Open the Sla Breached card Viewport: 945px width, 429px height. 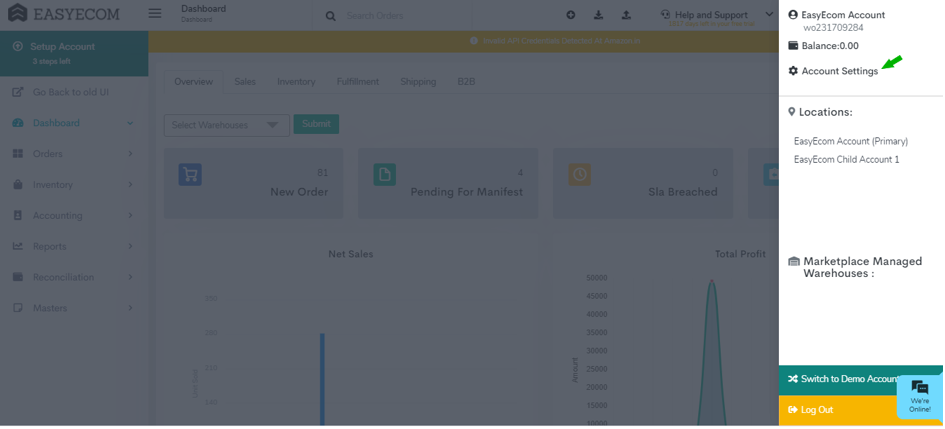(x=643, y=183)
